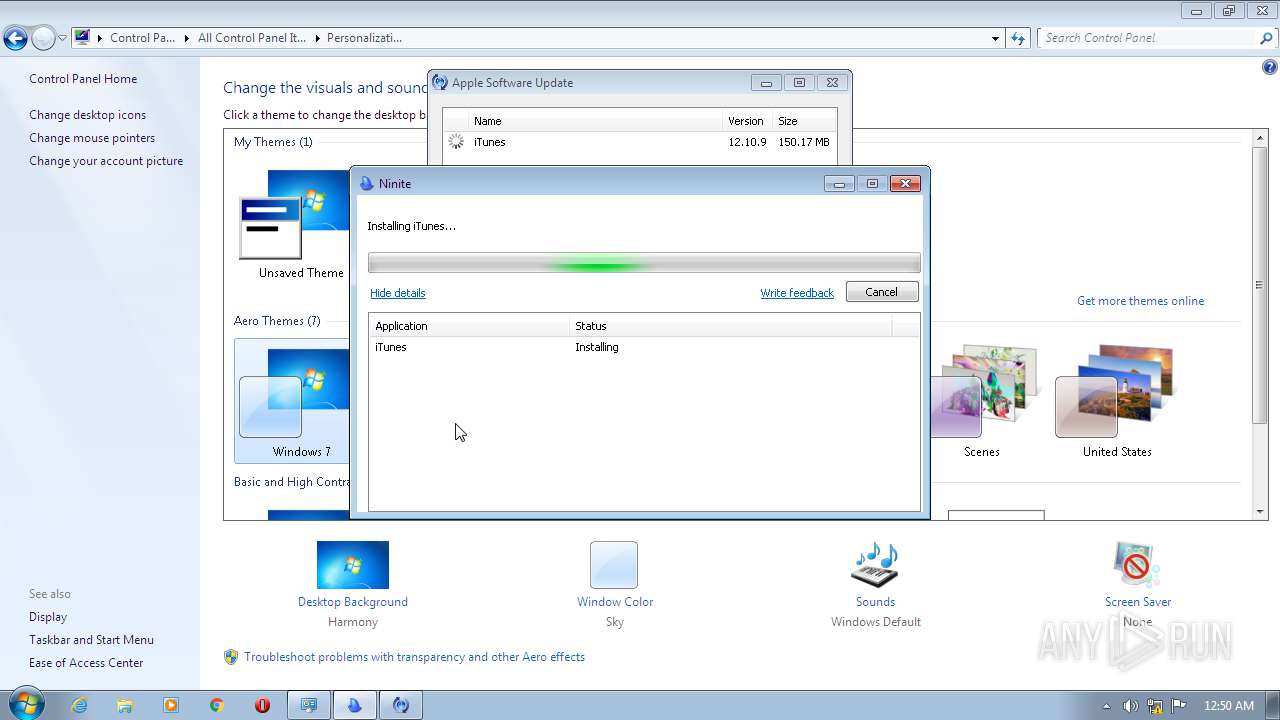This screenshot has height=720, width=1280.
Task: Open Change desktop icons link
Action: (x=87, y=115)
